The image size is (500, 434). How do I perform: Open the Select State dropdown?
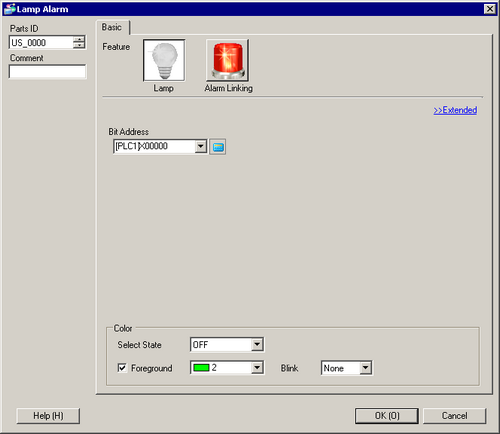pyautogui.click(x=227, y=345)
